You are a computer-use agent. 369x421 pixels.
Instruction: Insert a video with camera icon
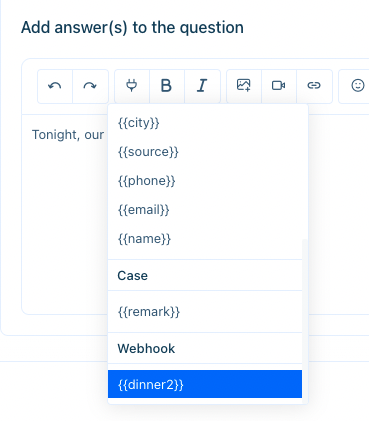(278, 86)
